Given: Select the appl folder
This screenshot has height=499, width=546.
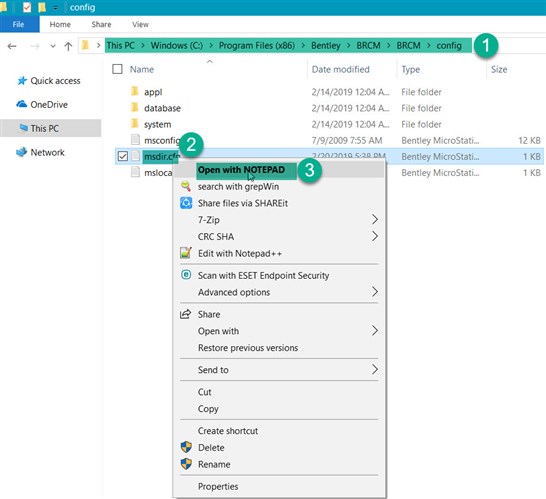Looking at the screenshot, I should click(x=153, y=92).
